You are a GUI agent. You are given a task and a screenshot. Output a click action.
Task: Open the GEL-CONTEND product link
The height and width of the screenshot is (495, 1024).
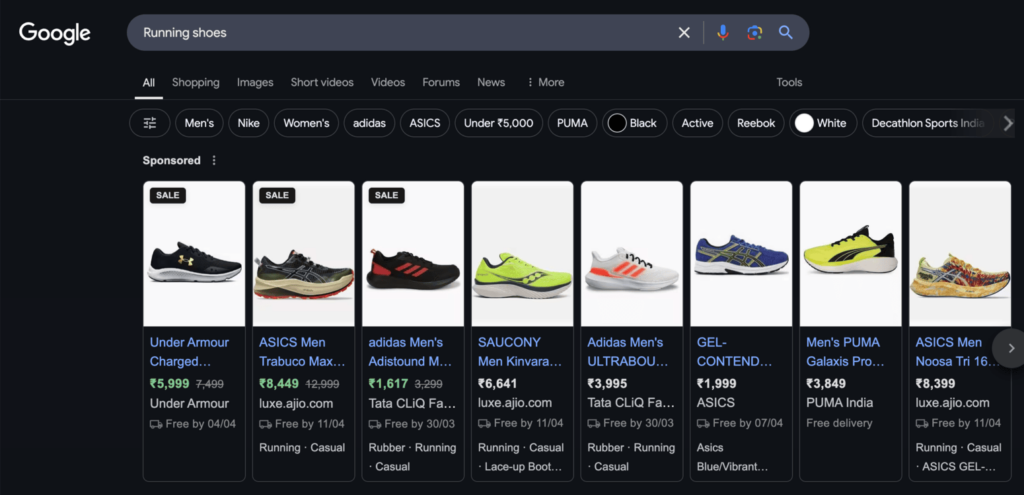tap(735, 351)
